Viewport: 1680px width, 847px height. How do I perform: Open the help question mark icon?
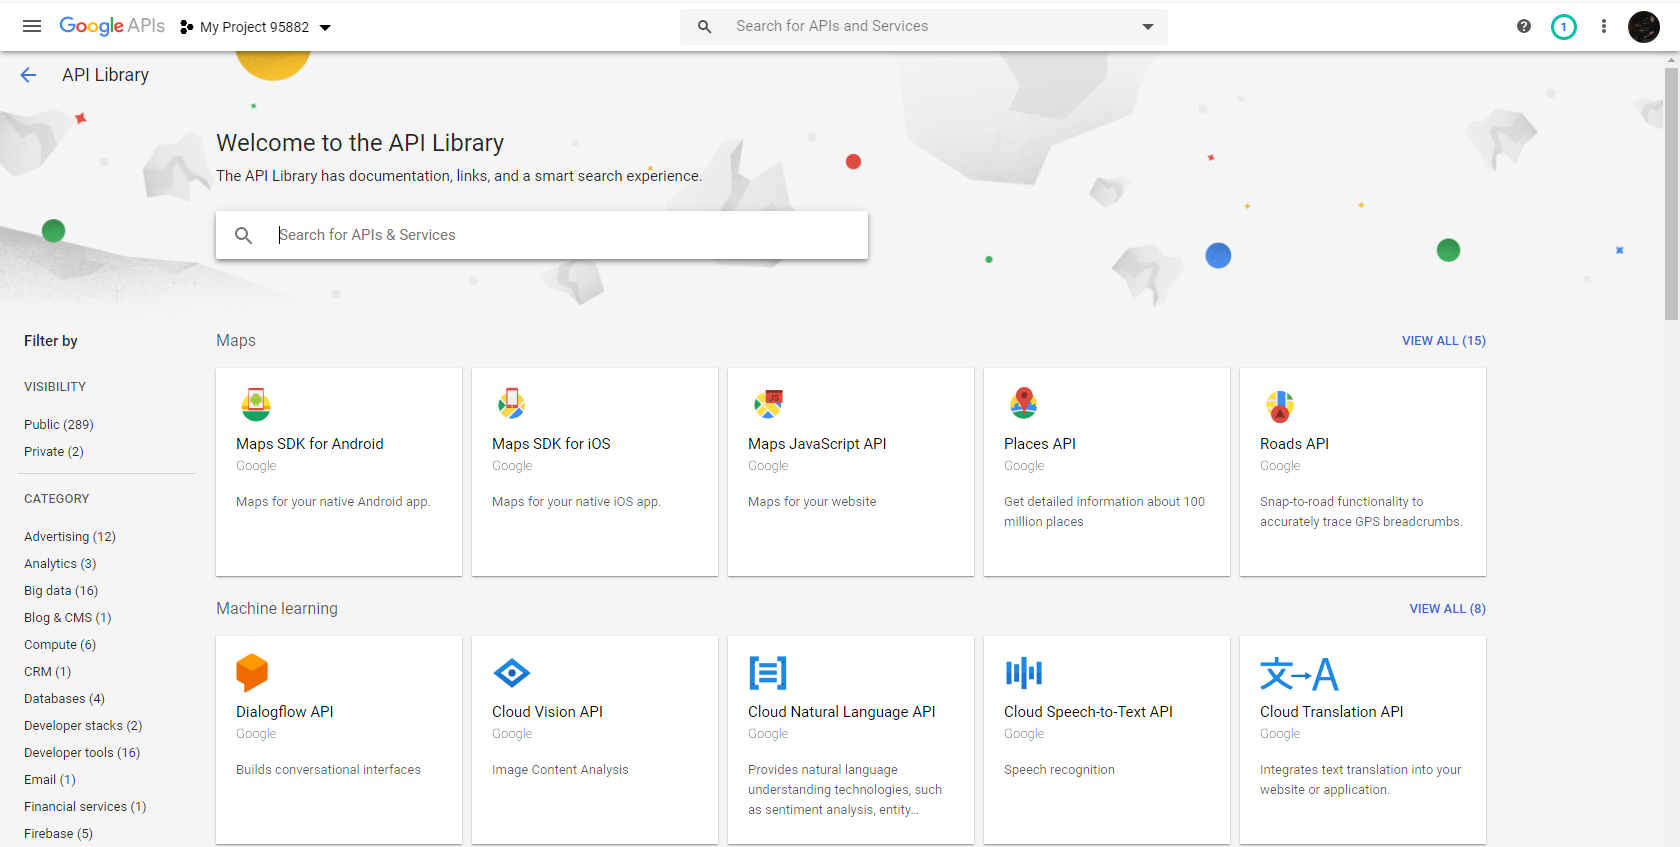coord(1524,26)
